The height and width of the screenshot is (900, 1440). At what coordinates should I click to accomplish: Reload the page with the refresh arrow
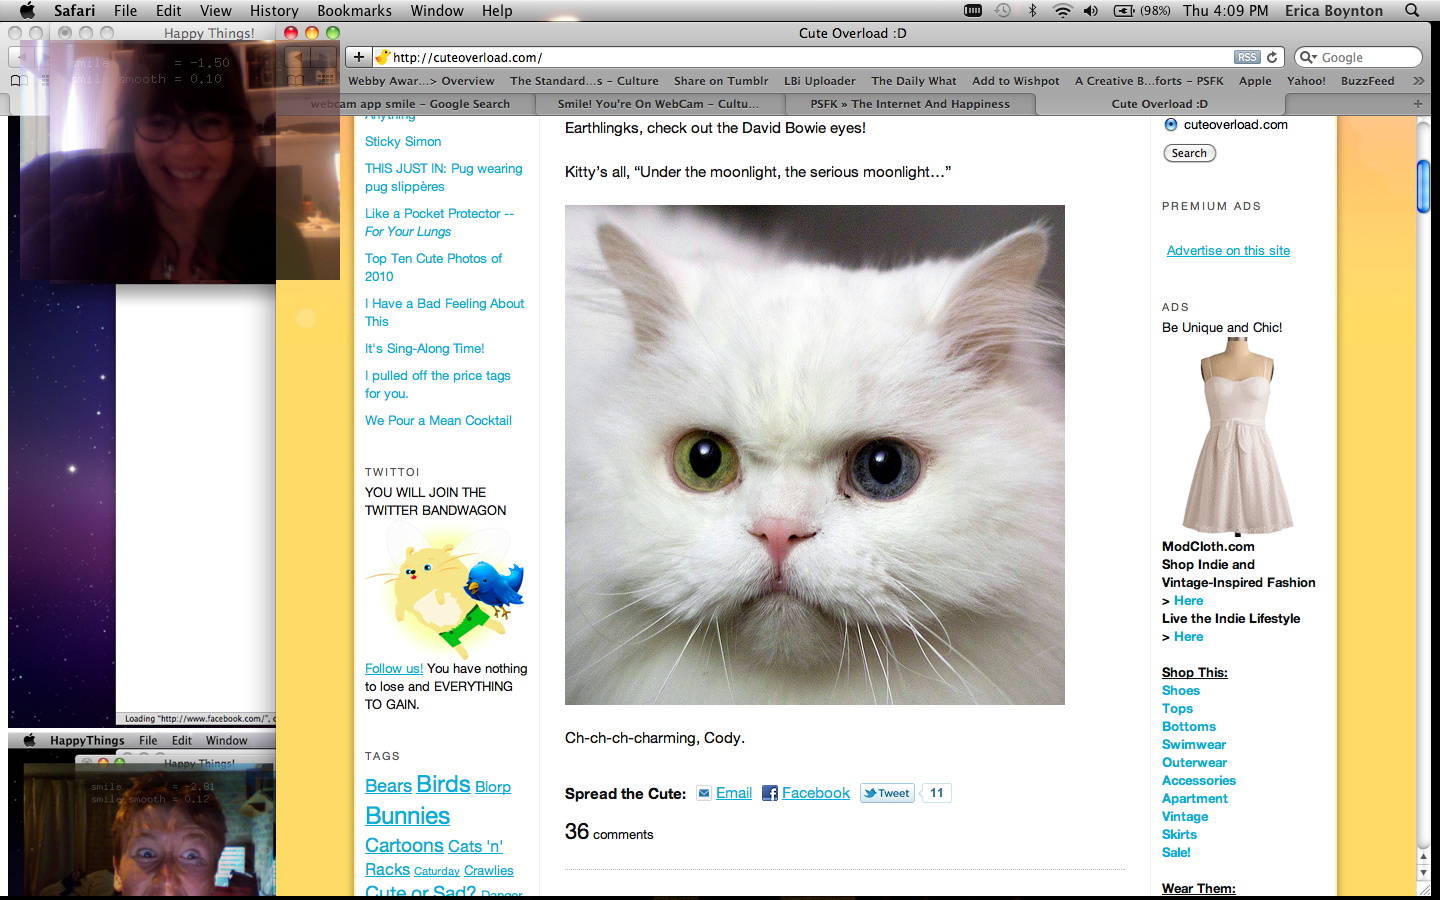[1272, 57]
